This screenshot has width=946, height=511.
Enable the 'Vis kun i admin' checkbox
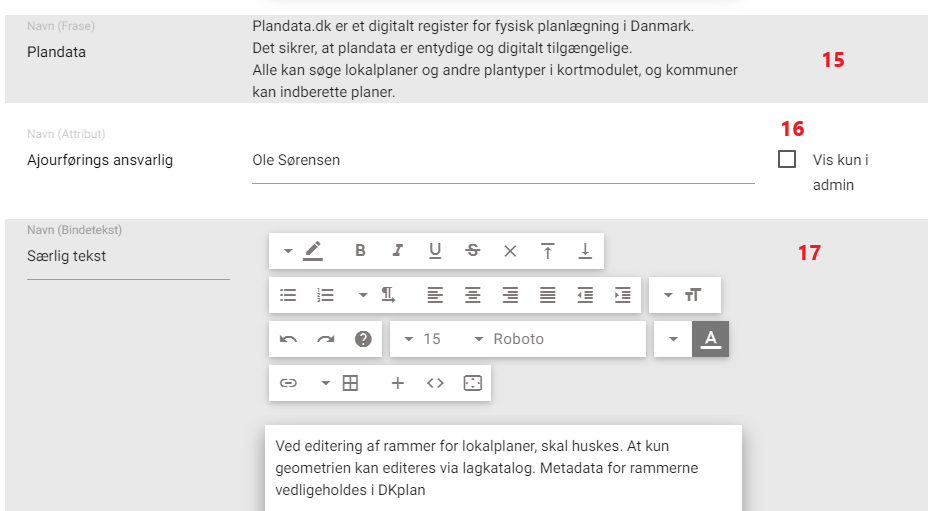pos(787,159)
